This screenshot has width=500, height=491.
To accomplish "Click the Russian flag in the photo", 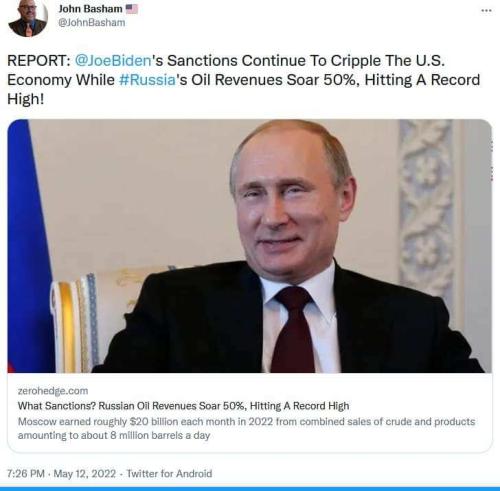I will click(x=30, y=246).
